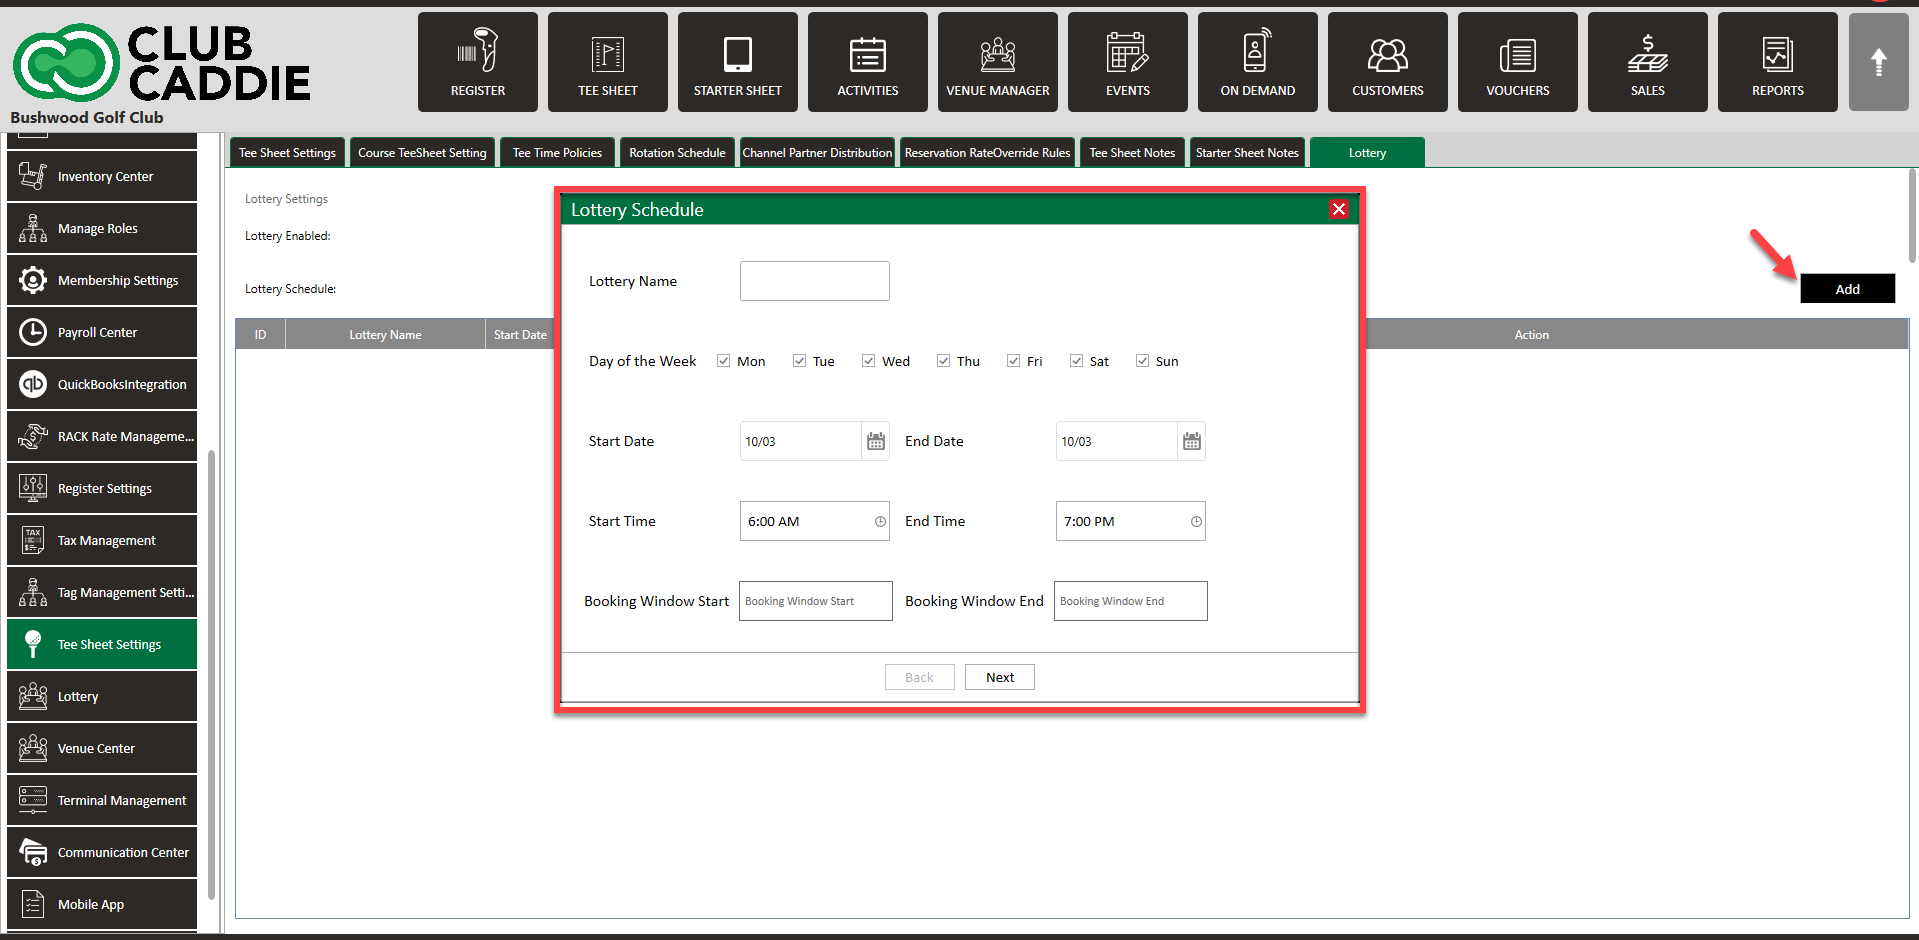Toggle the Wed day checkbox
Screen dimensions: 1919x940
[869, 361]
